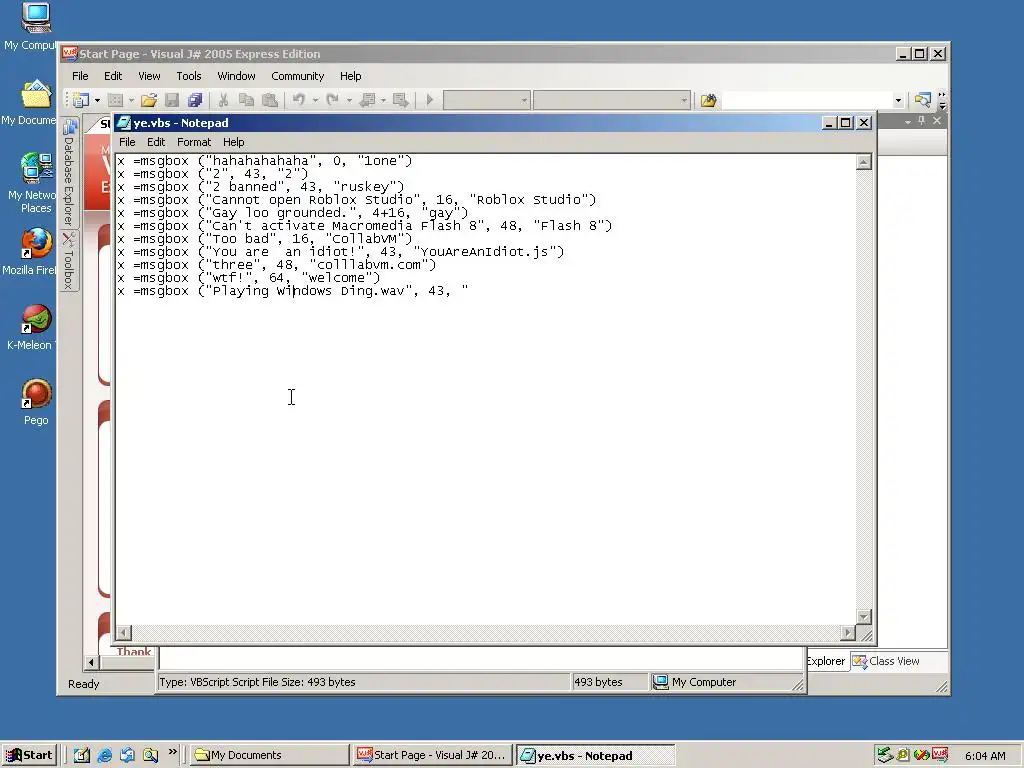Click the line with "YouAreAnIdiot.js" text
Viewport: 1024px width, 768px height.
point(340,252)
